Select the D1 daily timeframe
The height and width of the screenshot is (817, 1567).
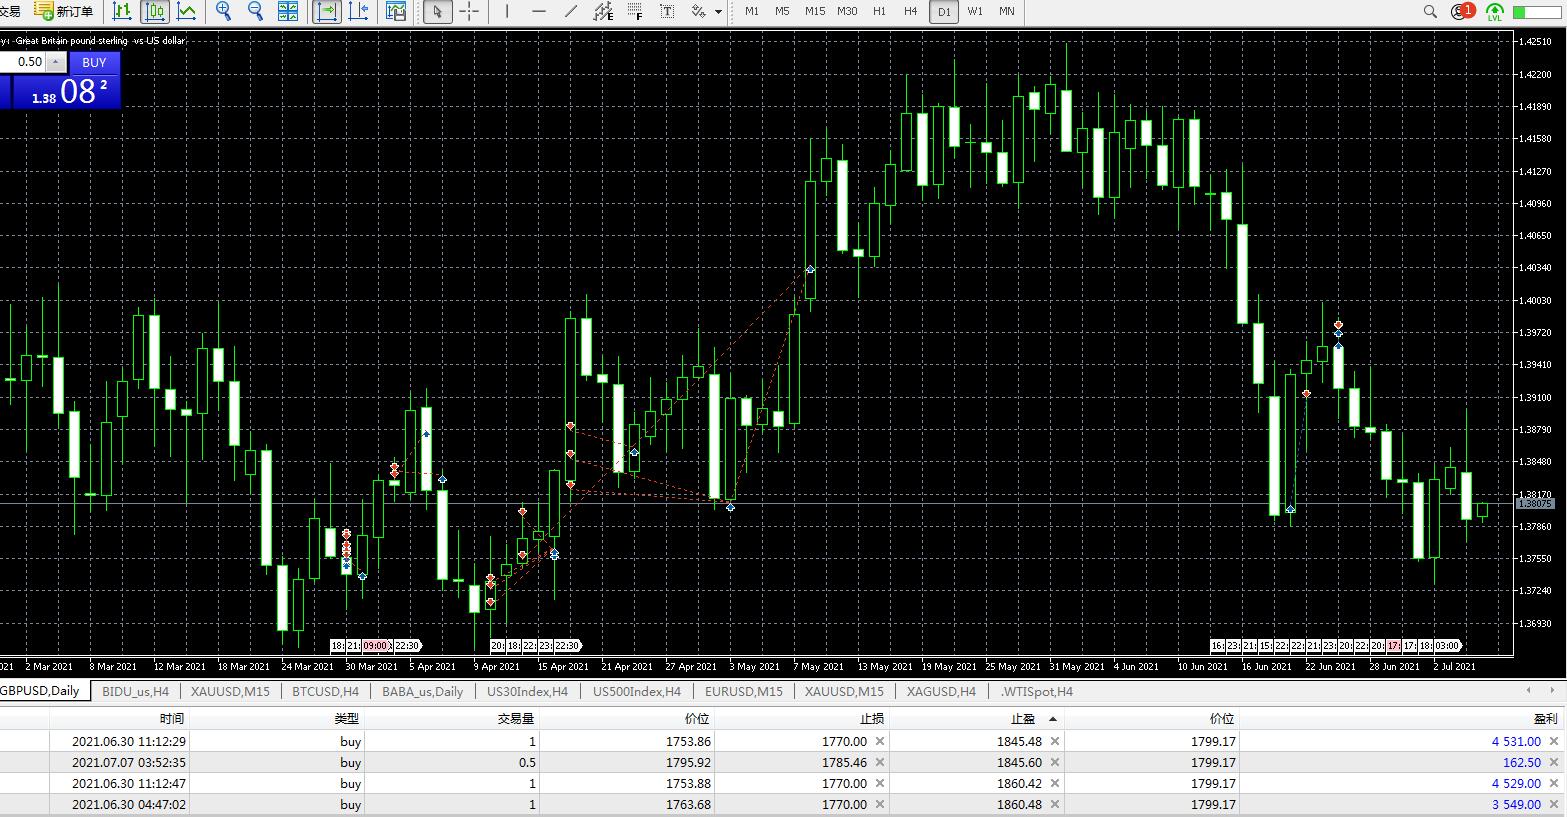point(944,12)
